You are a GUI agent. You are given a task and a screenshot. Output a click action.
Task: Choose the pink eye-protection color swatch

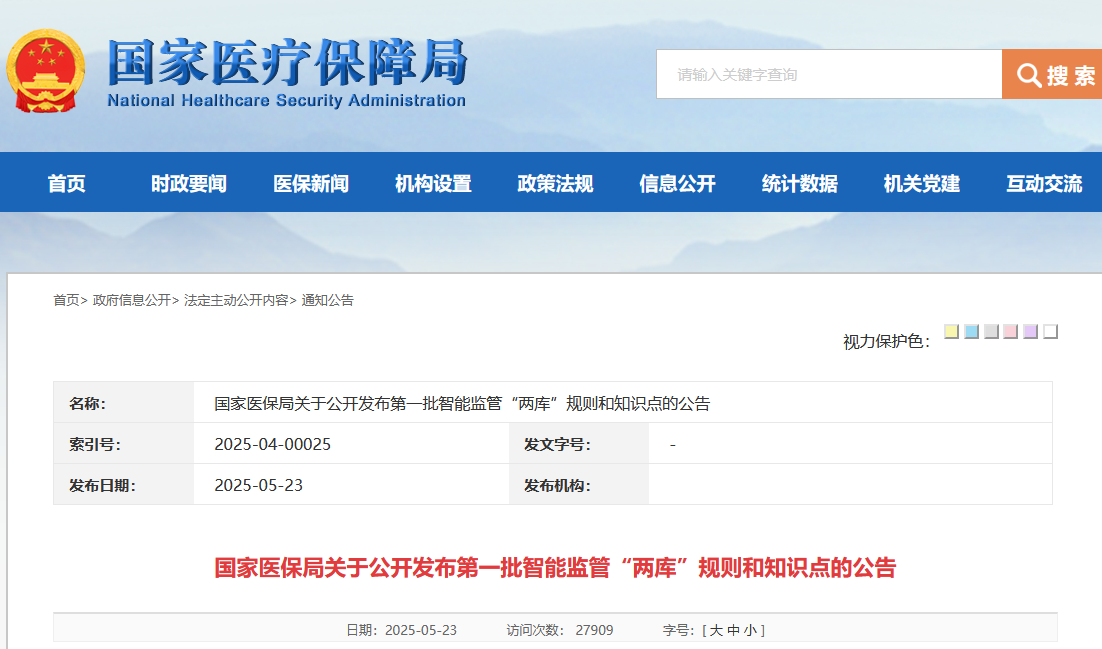point(1011,331)
